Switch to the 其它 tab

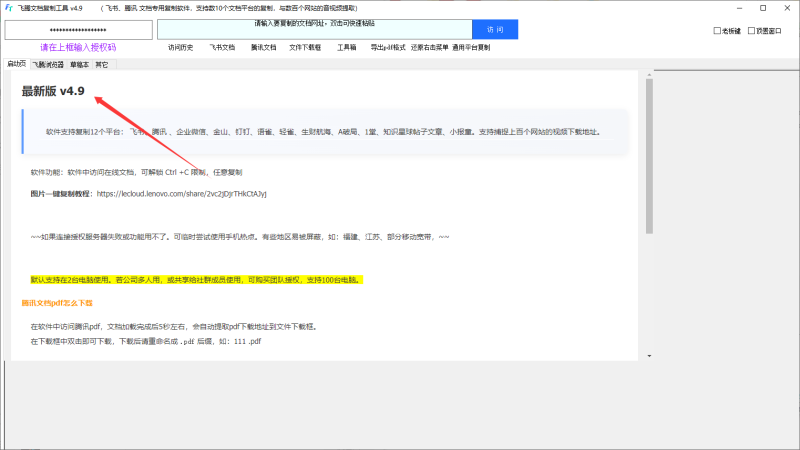click(102, 64)
